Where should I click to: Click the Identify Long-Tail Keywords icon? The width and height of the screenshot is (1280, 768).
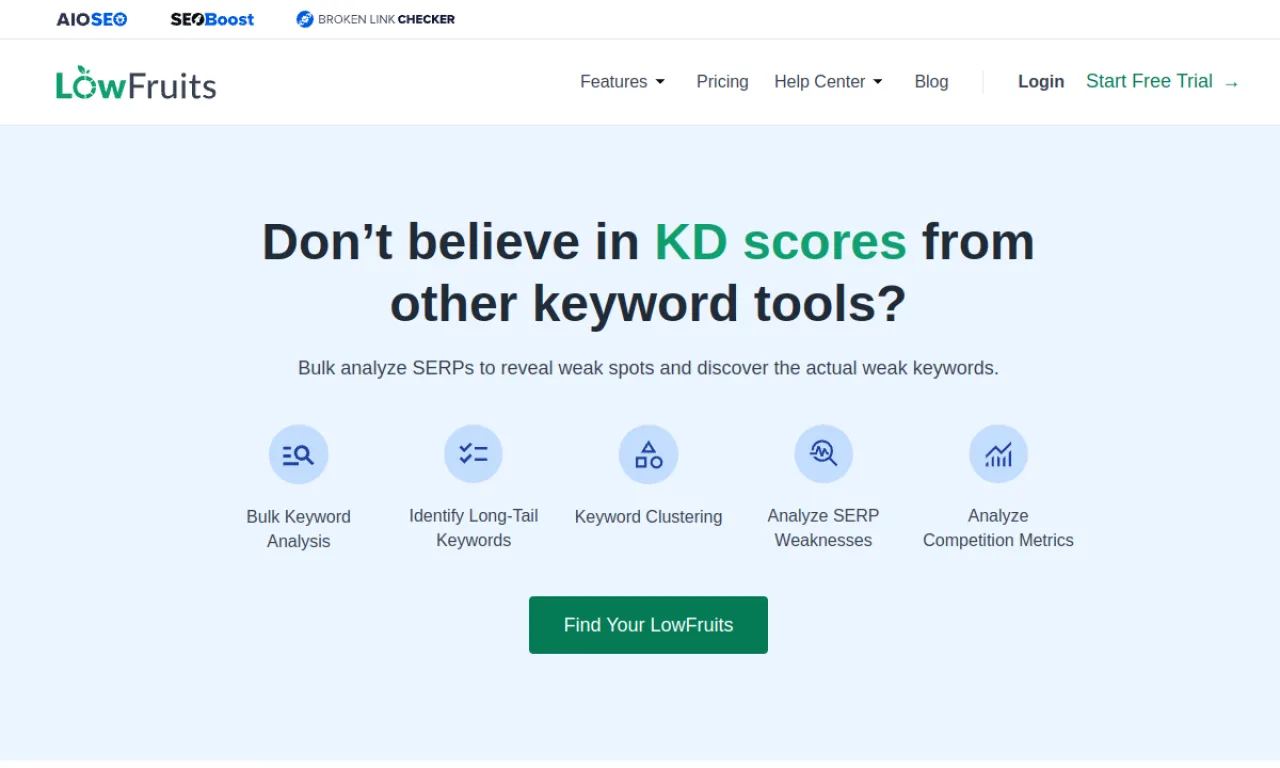[x=473, y=454]
